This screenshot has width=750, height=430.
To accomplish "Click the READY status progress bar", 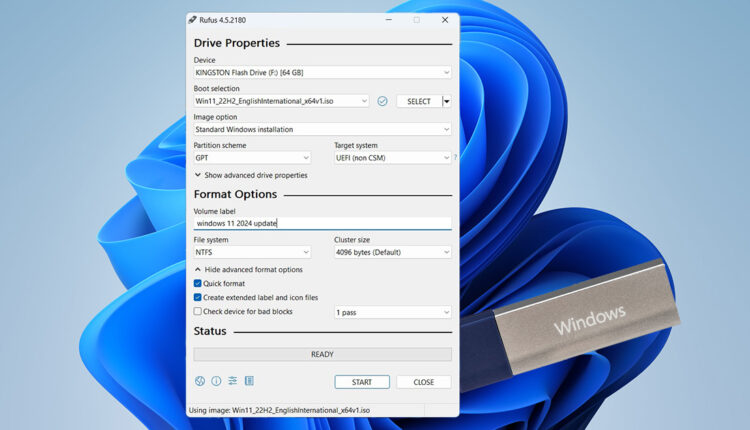I will 321,354.
